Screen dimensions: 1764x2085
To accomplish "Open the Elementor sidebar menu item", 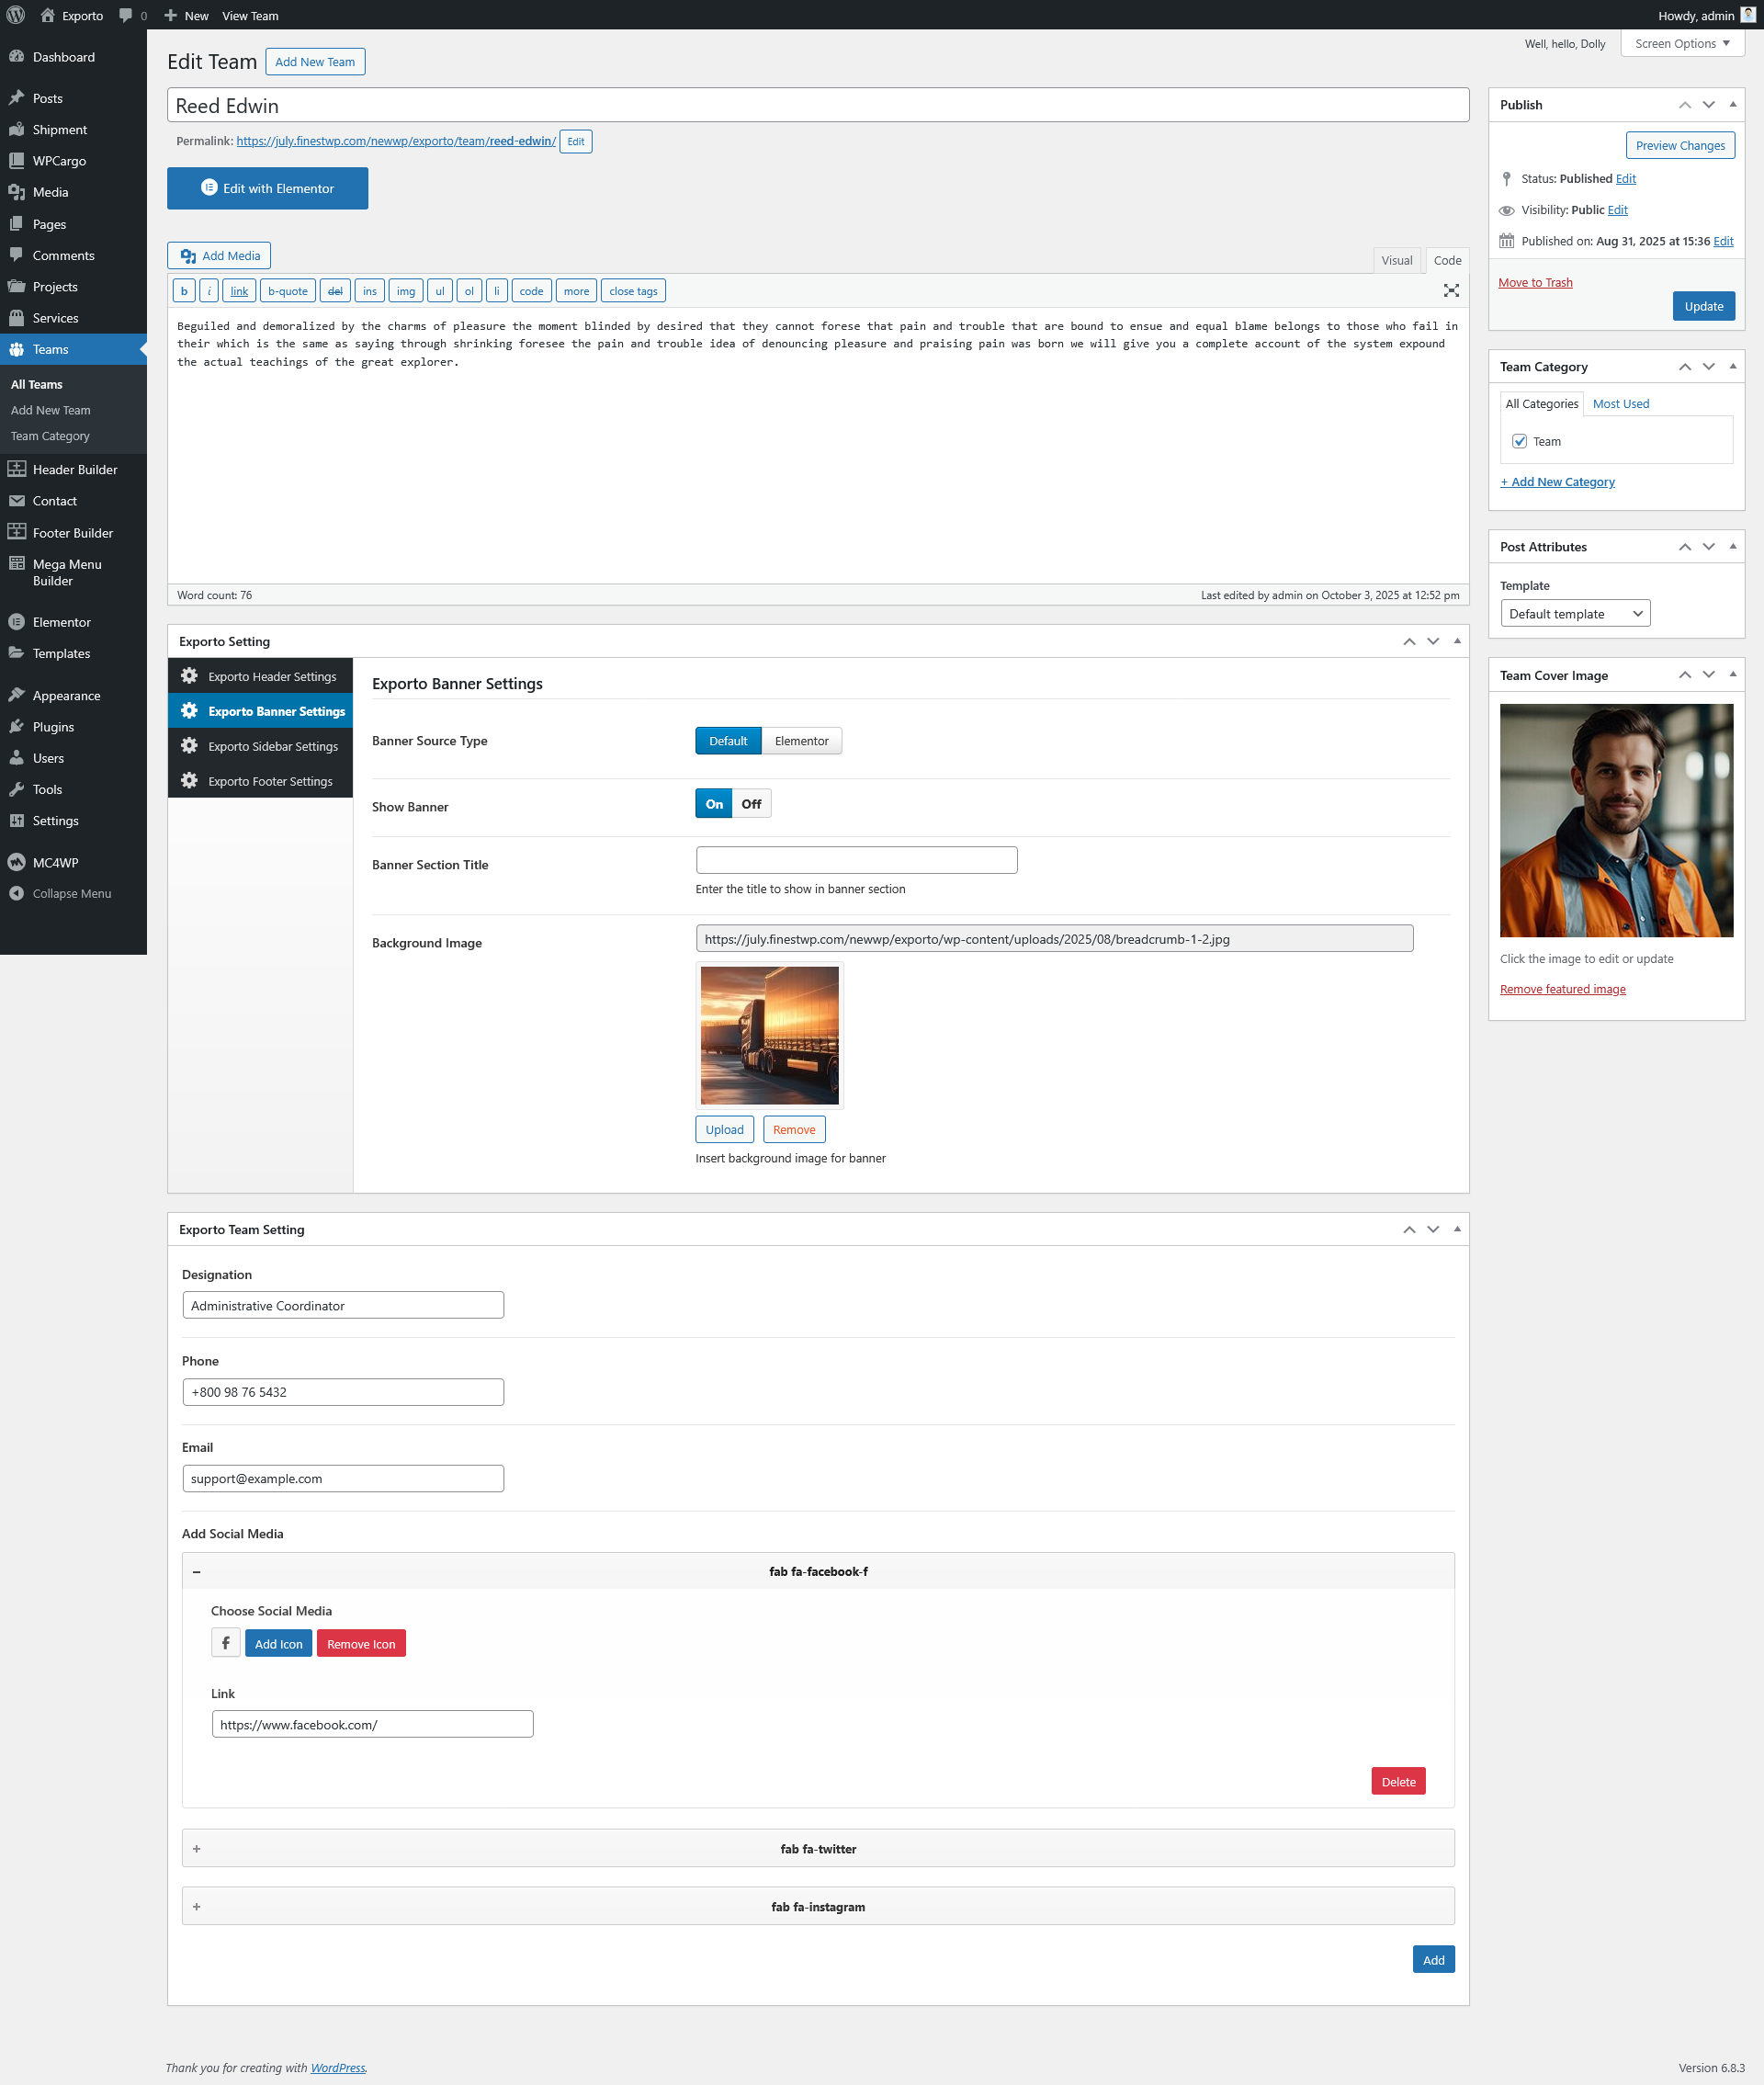I will click(x=61, y=622).
